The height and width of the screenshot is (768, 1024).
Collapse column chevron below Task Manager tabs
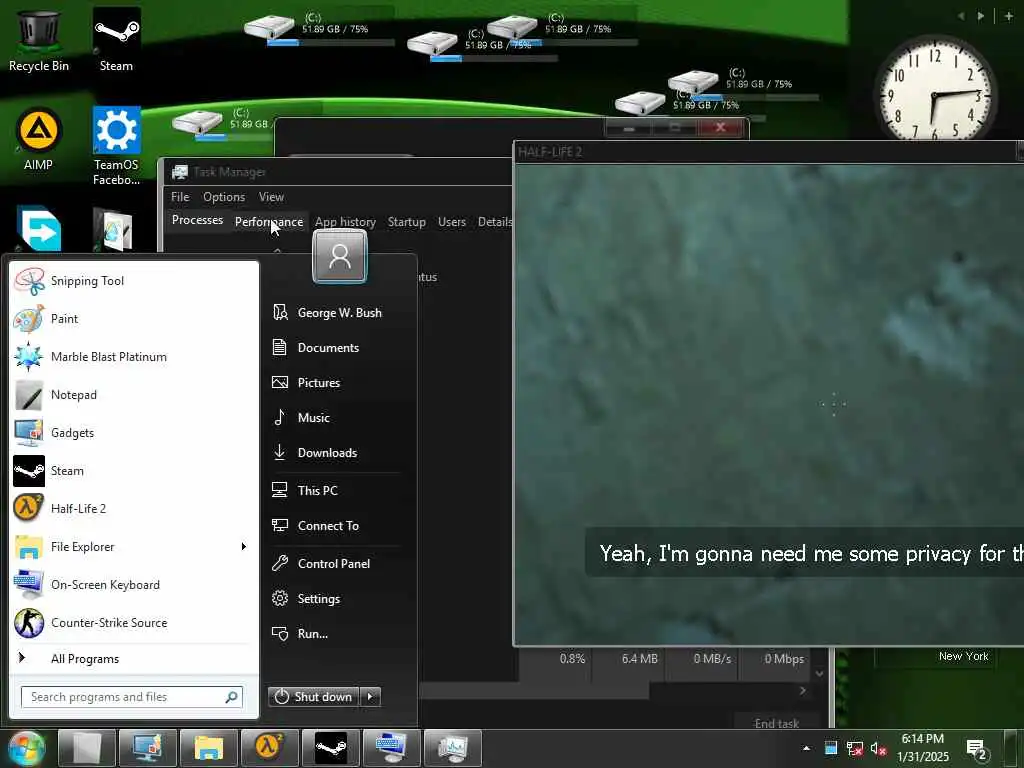pos(278,250)
